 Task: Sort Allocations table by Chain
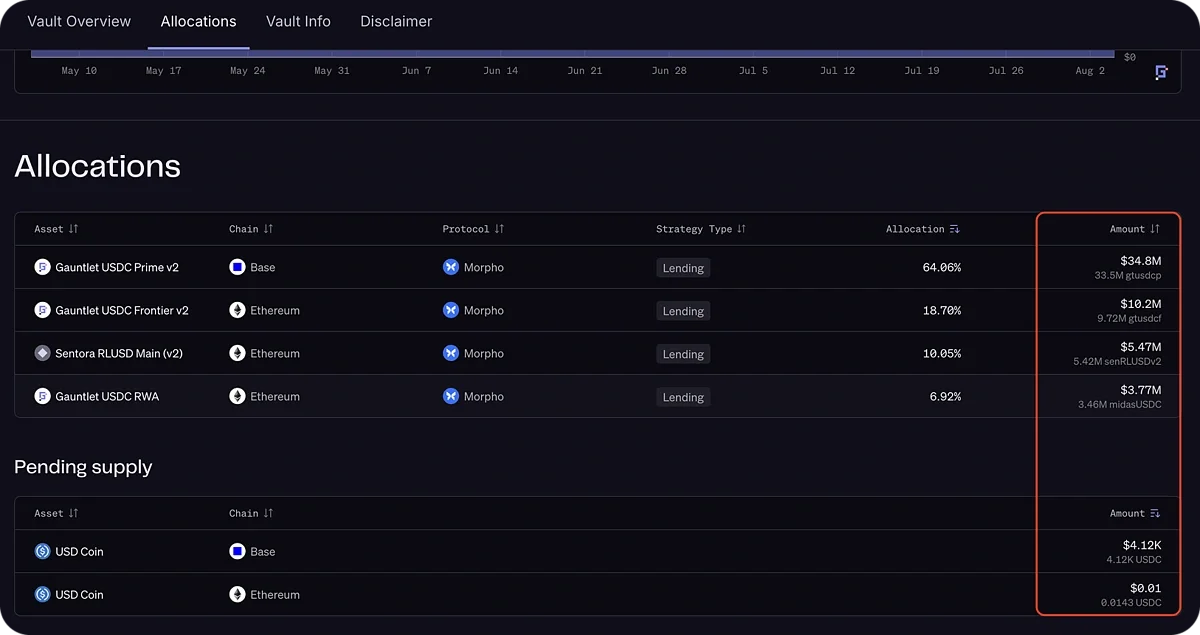[x=251, y=229]
